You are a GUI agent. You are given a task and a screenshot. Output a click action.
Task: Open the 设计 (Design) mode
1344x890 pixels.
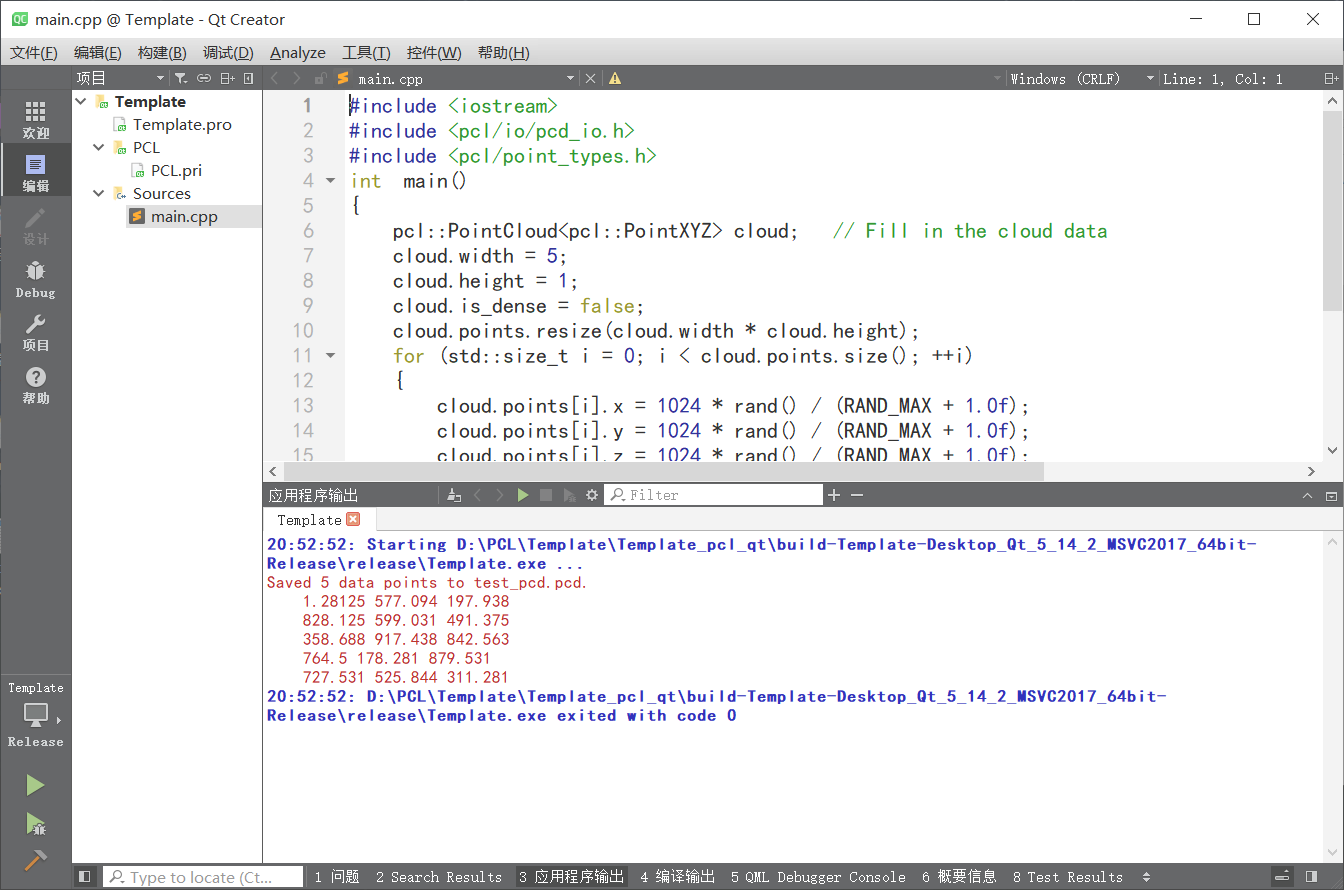(x=36, y=225)
